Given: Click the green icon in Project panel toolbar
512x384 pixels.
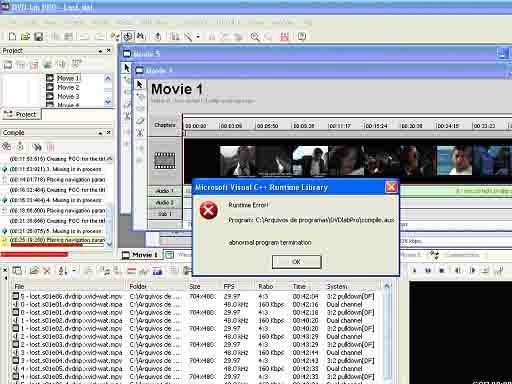Looking at the screenshot, I should [48, 64].
